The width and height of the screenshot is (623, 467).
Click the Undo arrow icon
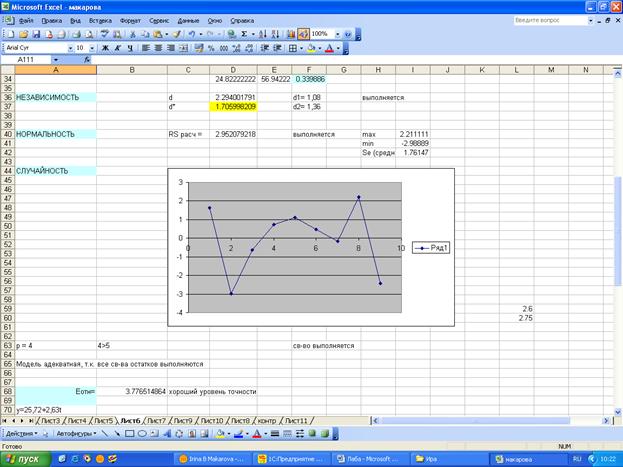tap(191, 33)
